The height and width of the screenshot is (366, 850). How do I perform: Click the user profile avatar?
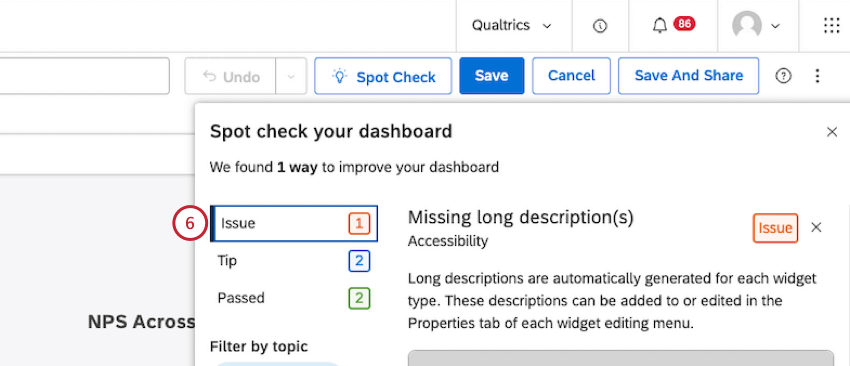(746, 25)
